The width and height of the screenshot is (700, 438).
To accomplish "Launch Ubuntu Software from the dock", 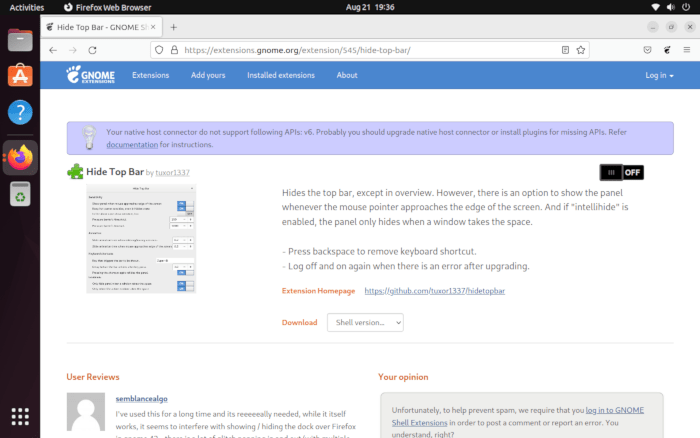I will pyautogui.click(x=20, y=75).
